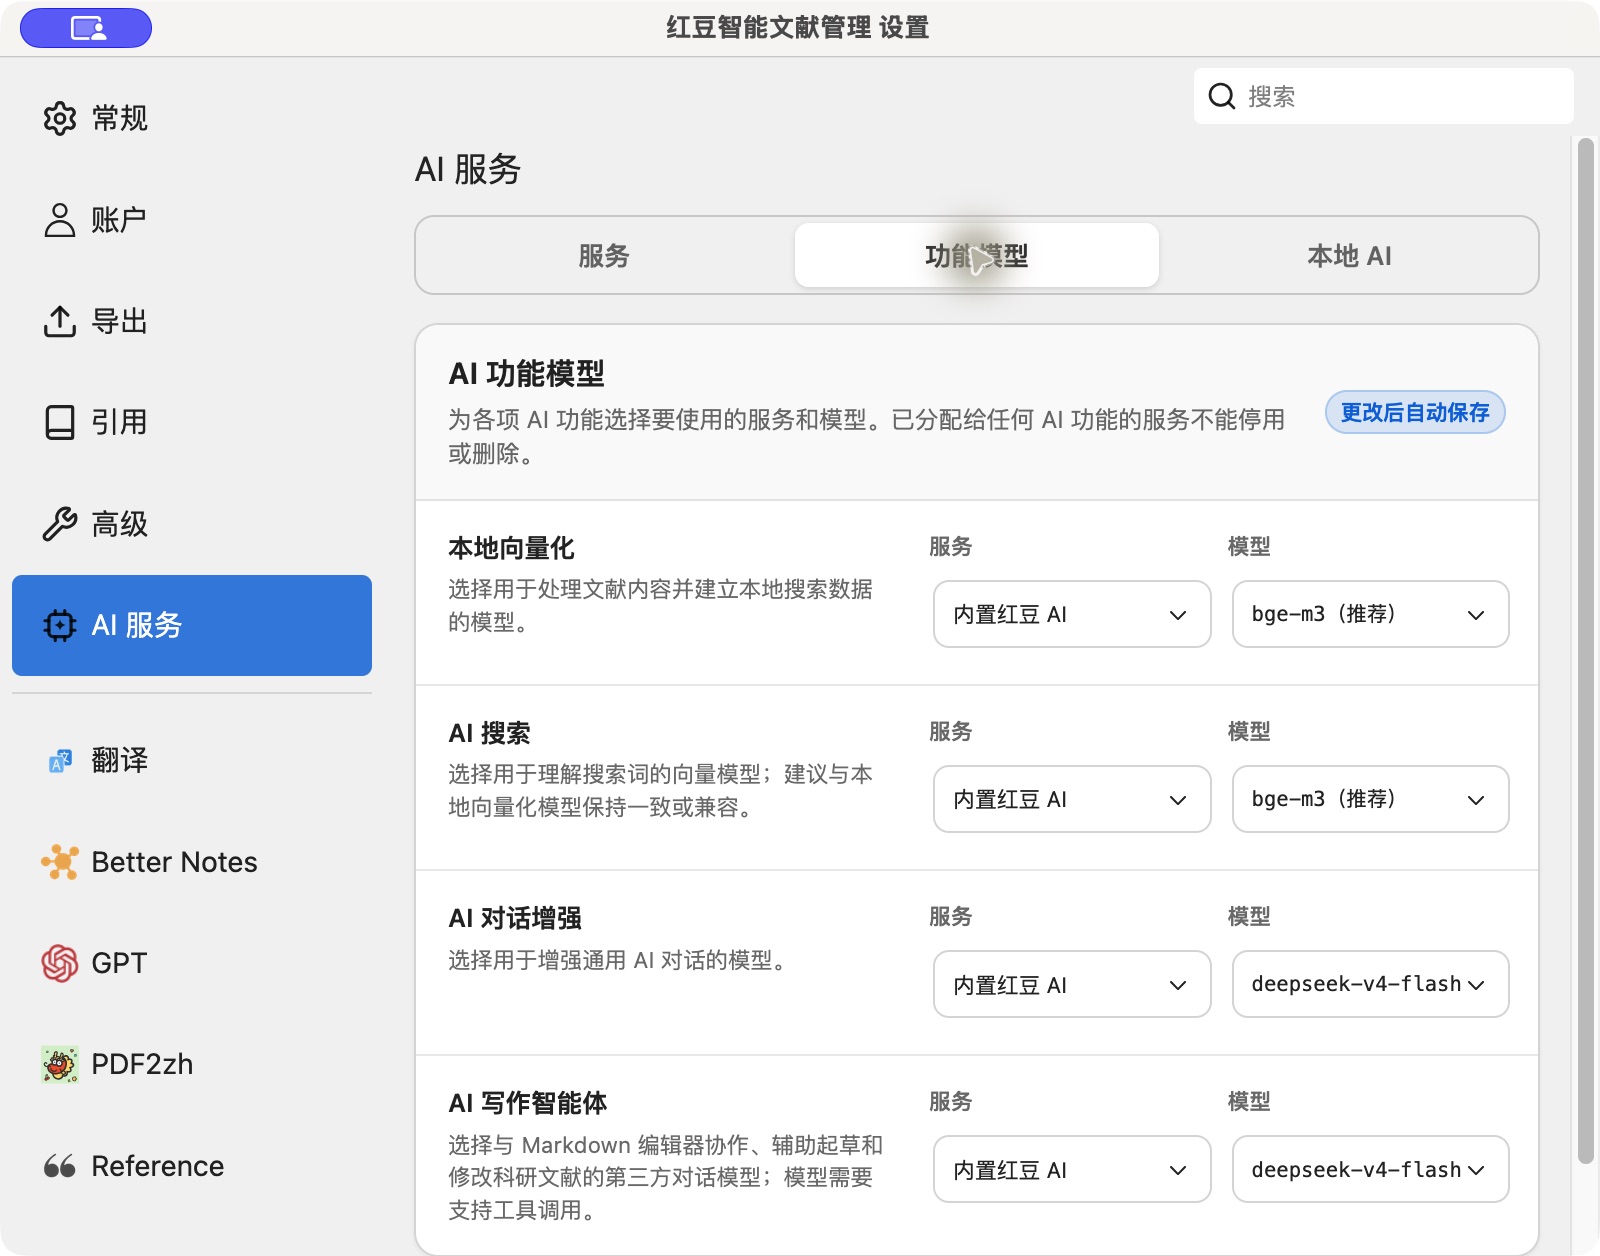
Task: Click the Better Notes plugin icon
Action: click(60, 862)
